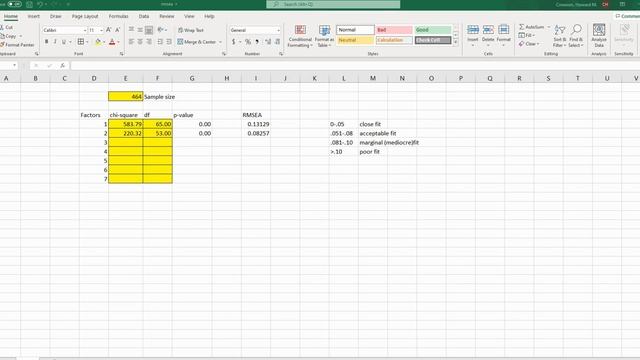Open the View ribbon tab

(189, 16)
